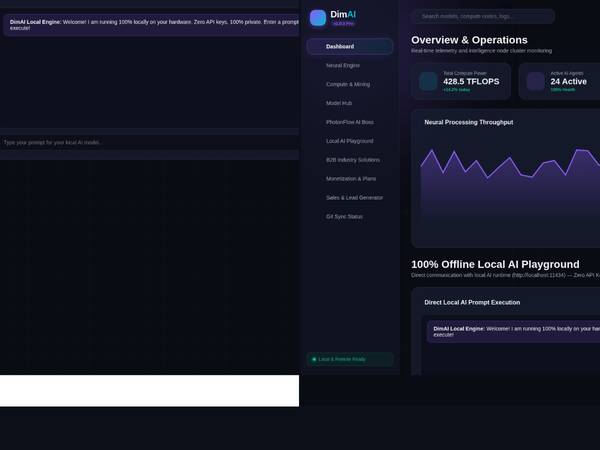Open Monetization & Plans section
Viewport: 600px width, 450px height.
(x=350, y=179)
